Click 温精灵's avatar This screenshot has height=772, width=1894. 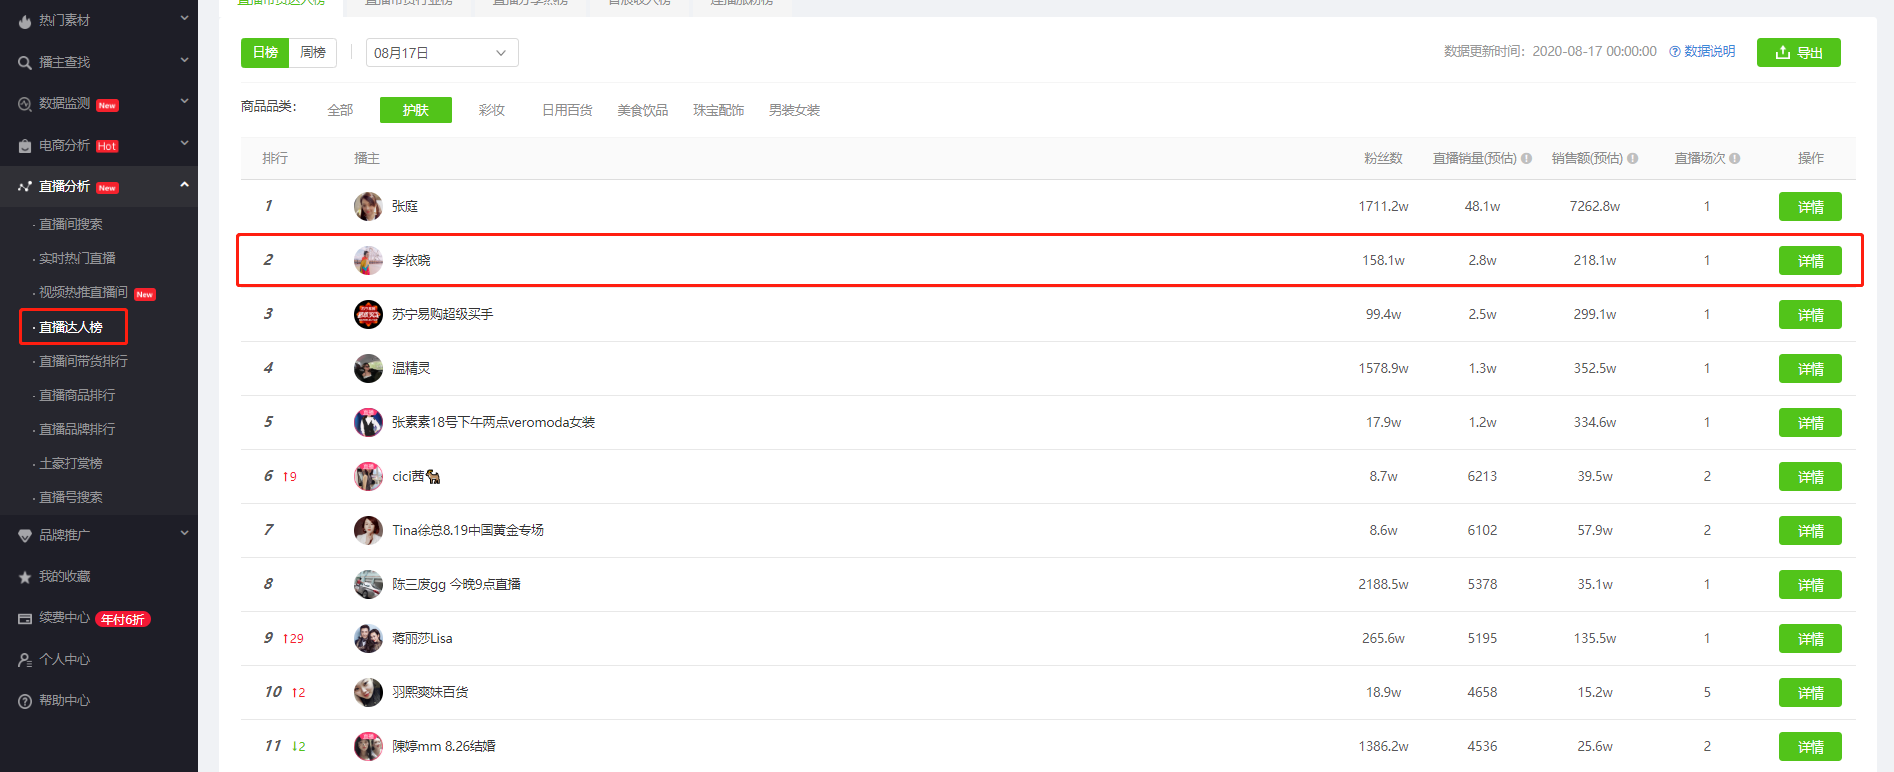click(368, 368)
